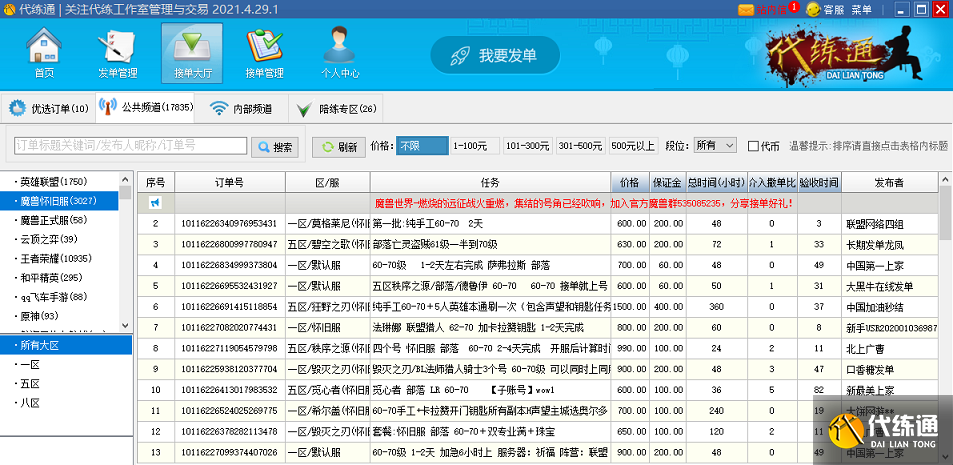The width and height of the screenshot is (953, 465).
Task: Click the 我要发单 button
Action: click(496, 55)
